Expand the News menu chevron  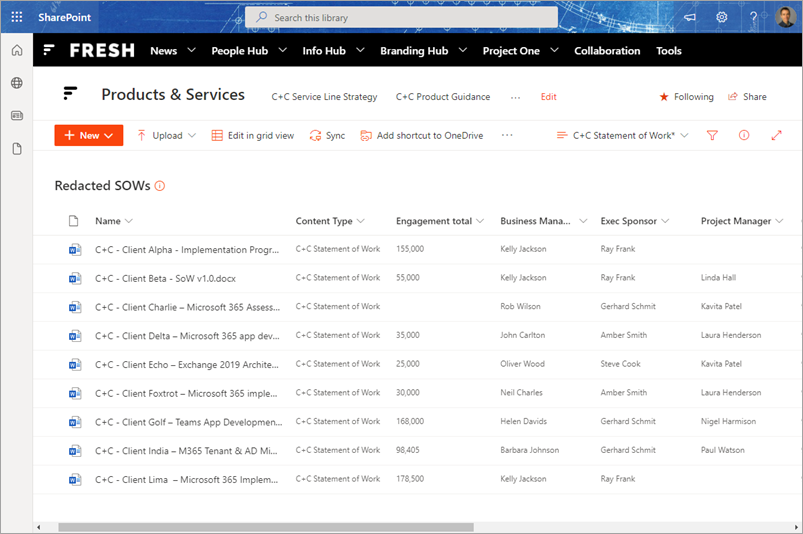tap(192, 50)
